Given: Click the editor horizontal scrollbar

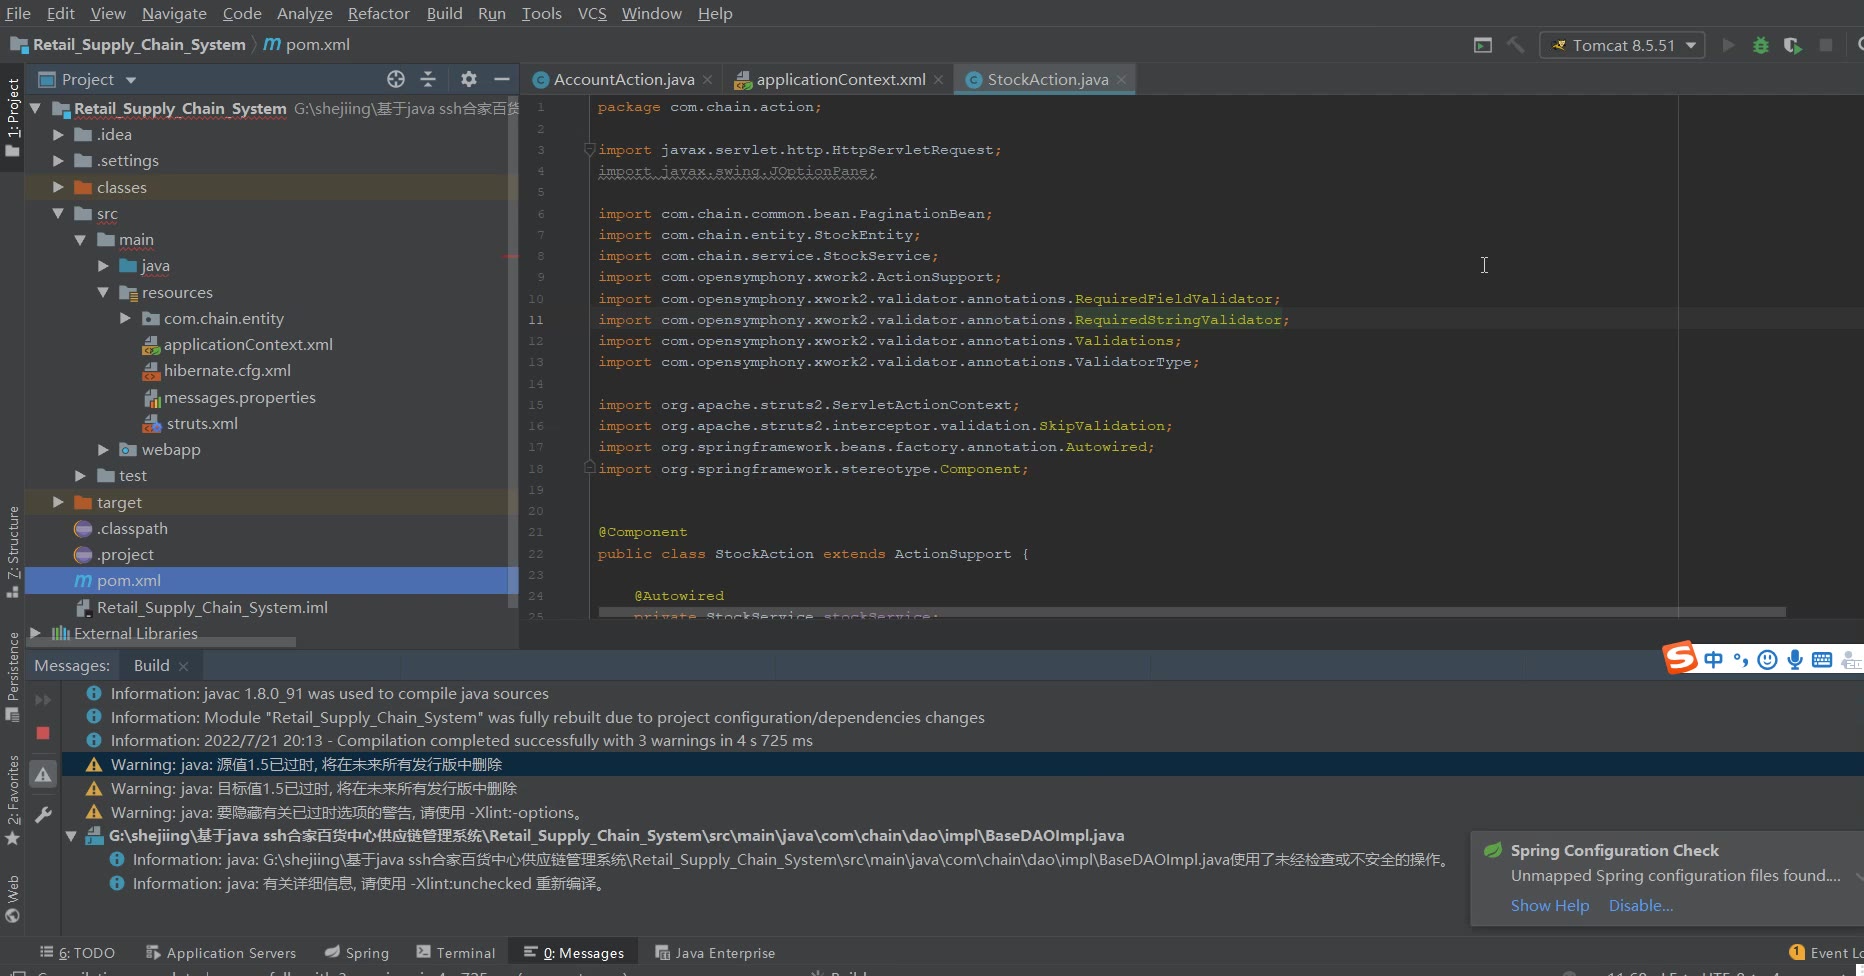Looking at the screenshot, I should coord(1190,611).
